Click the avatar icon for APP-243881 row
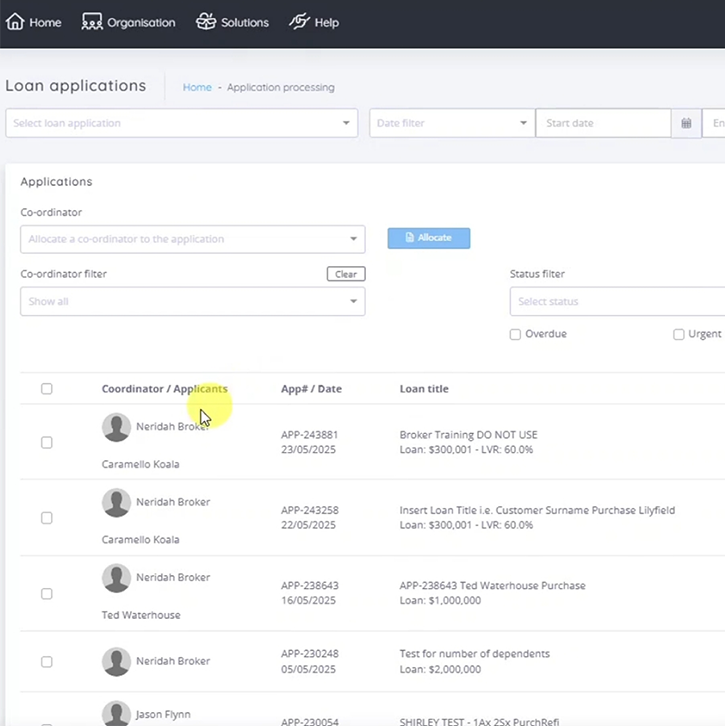The width and height of the screenshot is (725, 726). click(117, 427)
